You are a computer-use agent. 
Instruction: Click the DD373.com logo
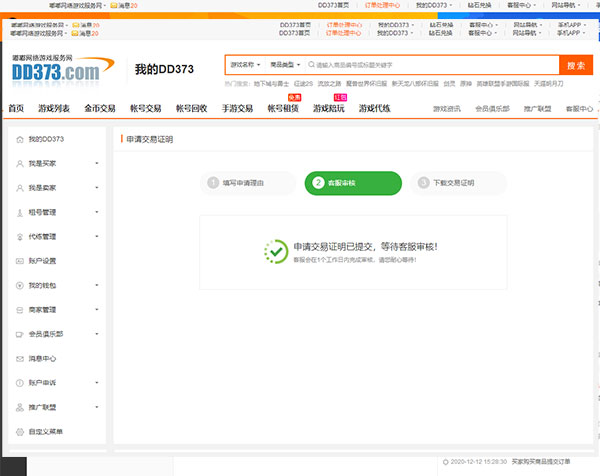(57, 69)
